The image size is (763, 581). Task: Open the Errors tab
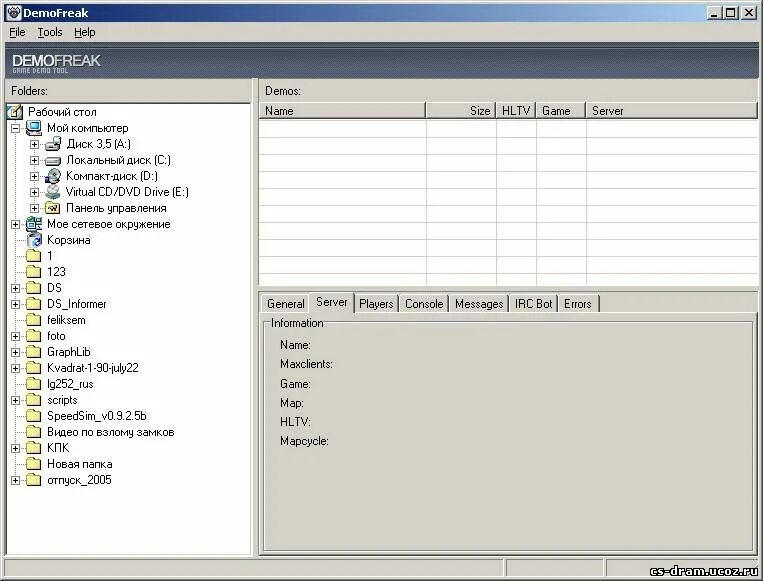coord(578,304)
